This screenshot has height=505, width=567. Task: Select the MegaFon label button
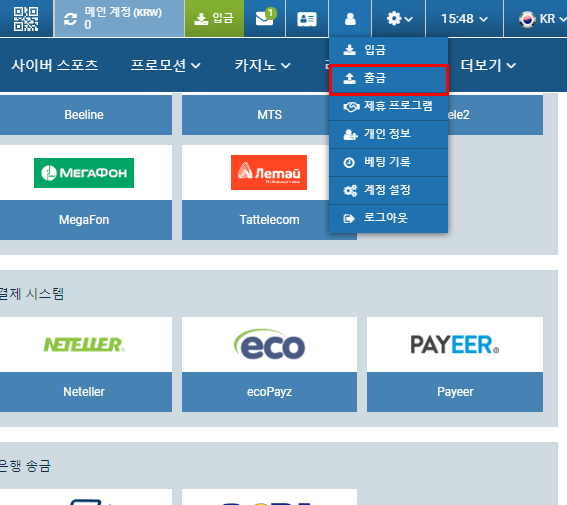pyautogui.click(x=84, y=220)
